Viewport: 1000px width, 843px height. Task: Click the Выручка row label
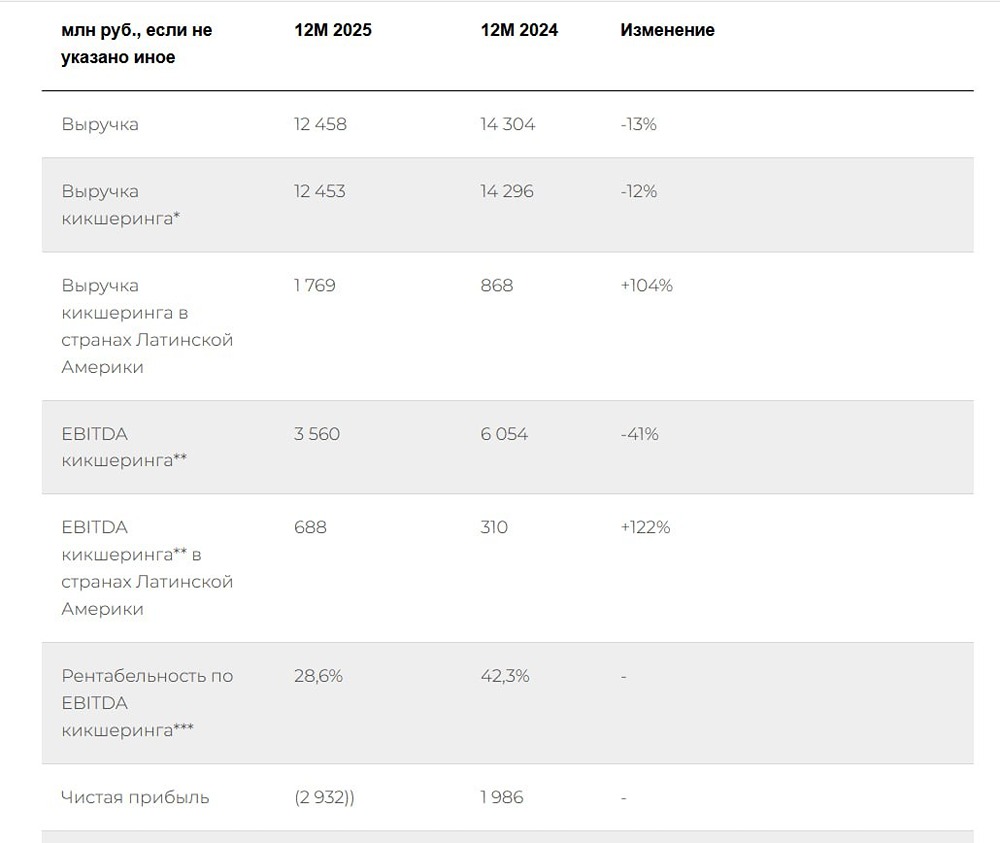coord(100,125)
